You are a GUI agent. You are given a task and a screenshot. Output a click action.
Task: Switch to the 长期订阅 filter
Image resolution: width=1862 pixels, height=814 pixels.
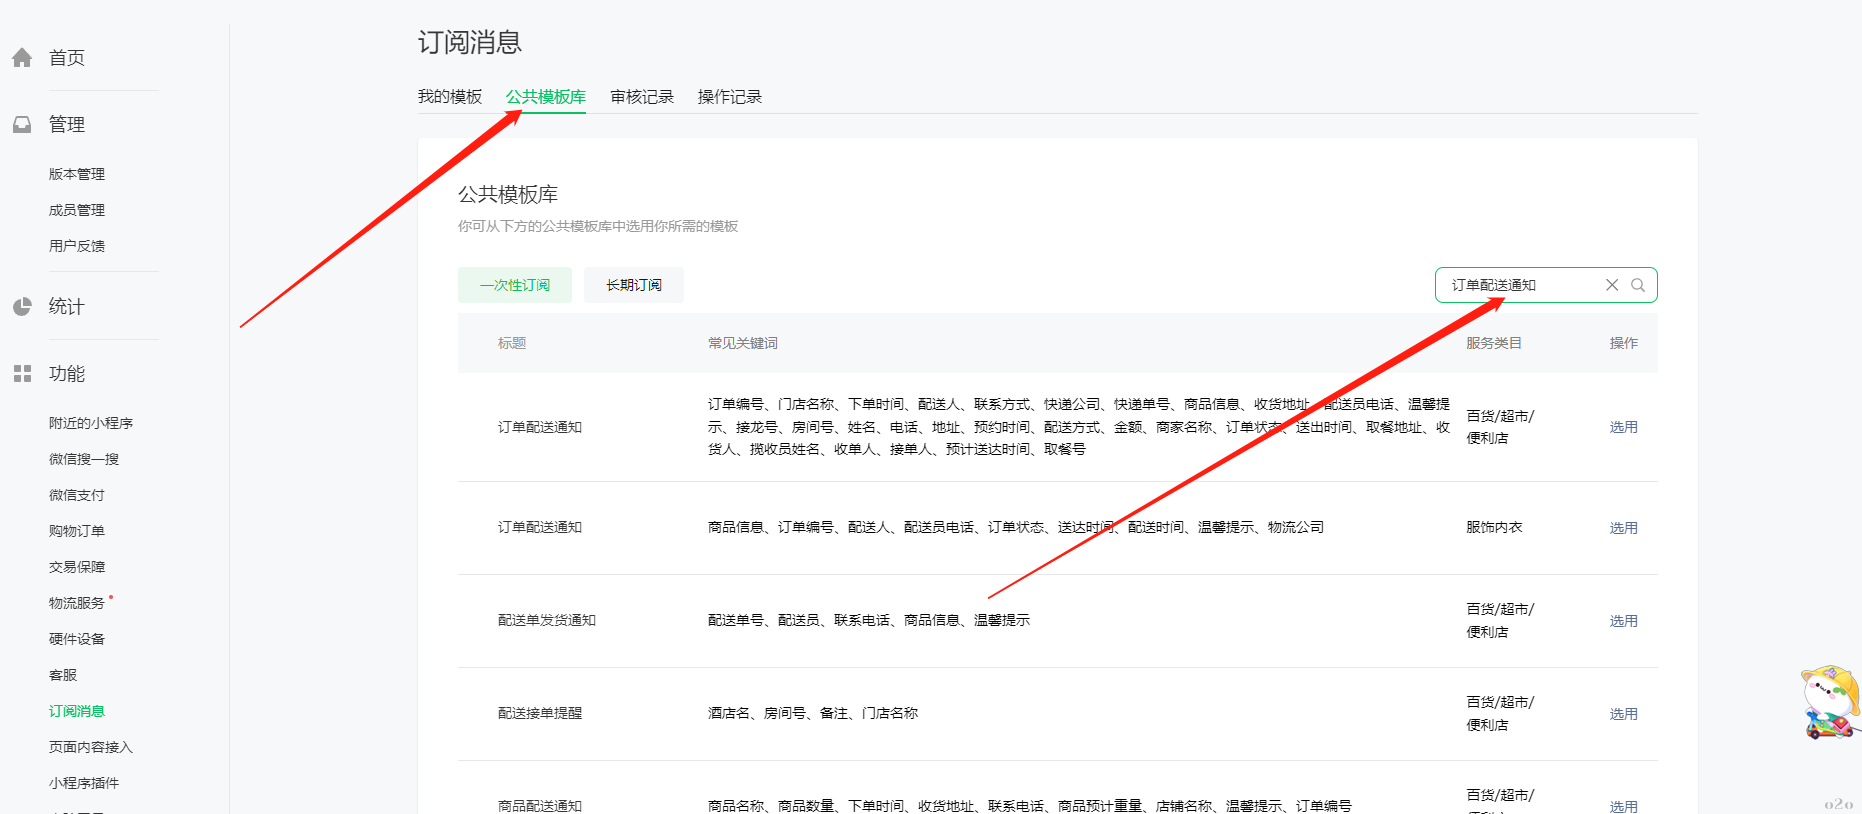tap(634, 285)
